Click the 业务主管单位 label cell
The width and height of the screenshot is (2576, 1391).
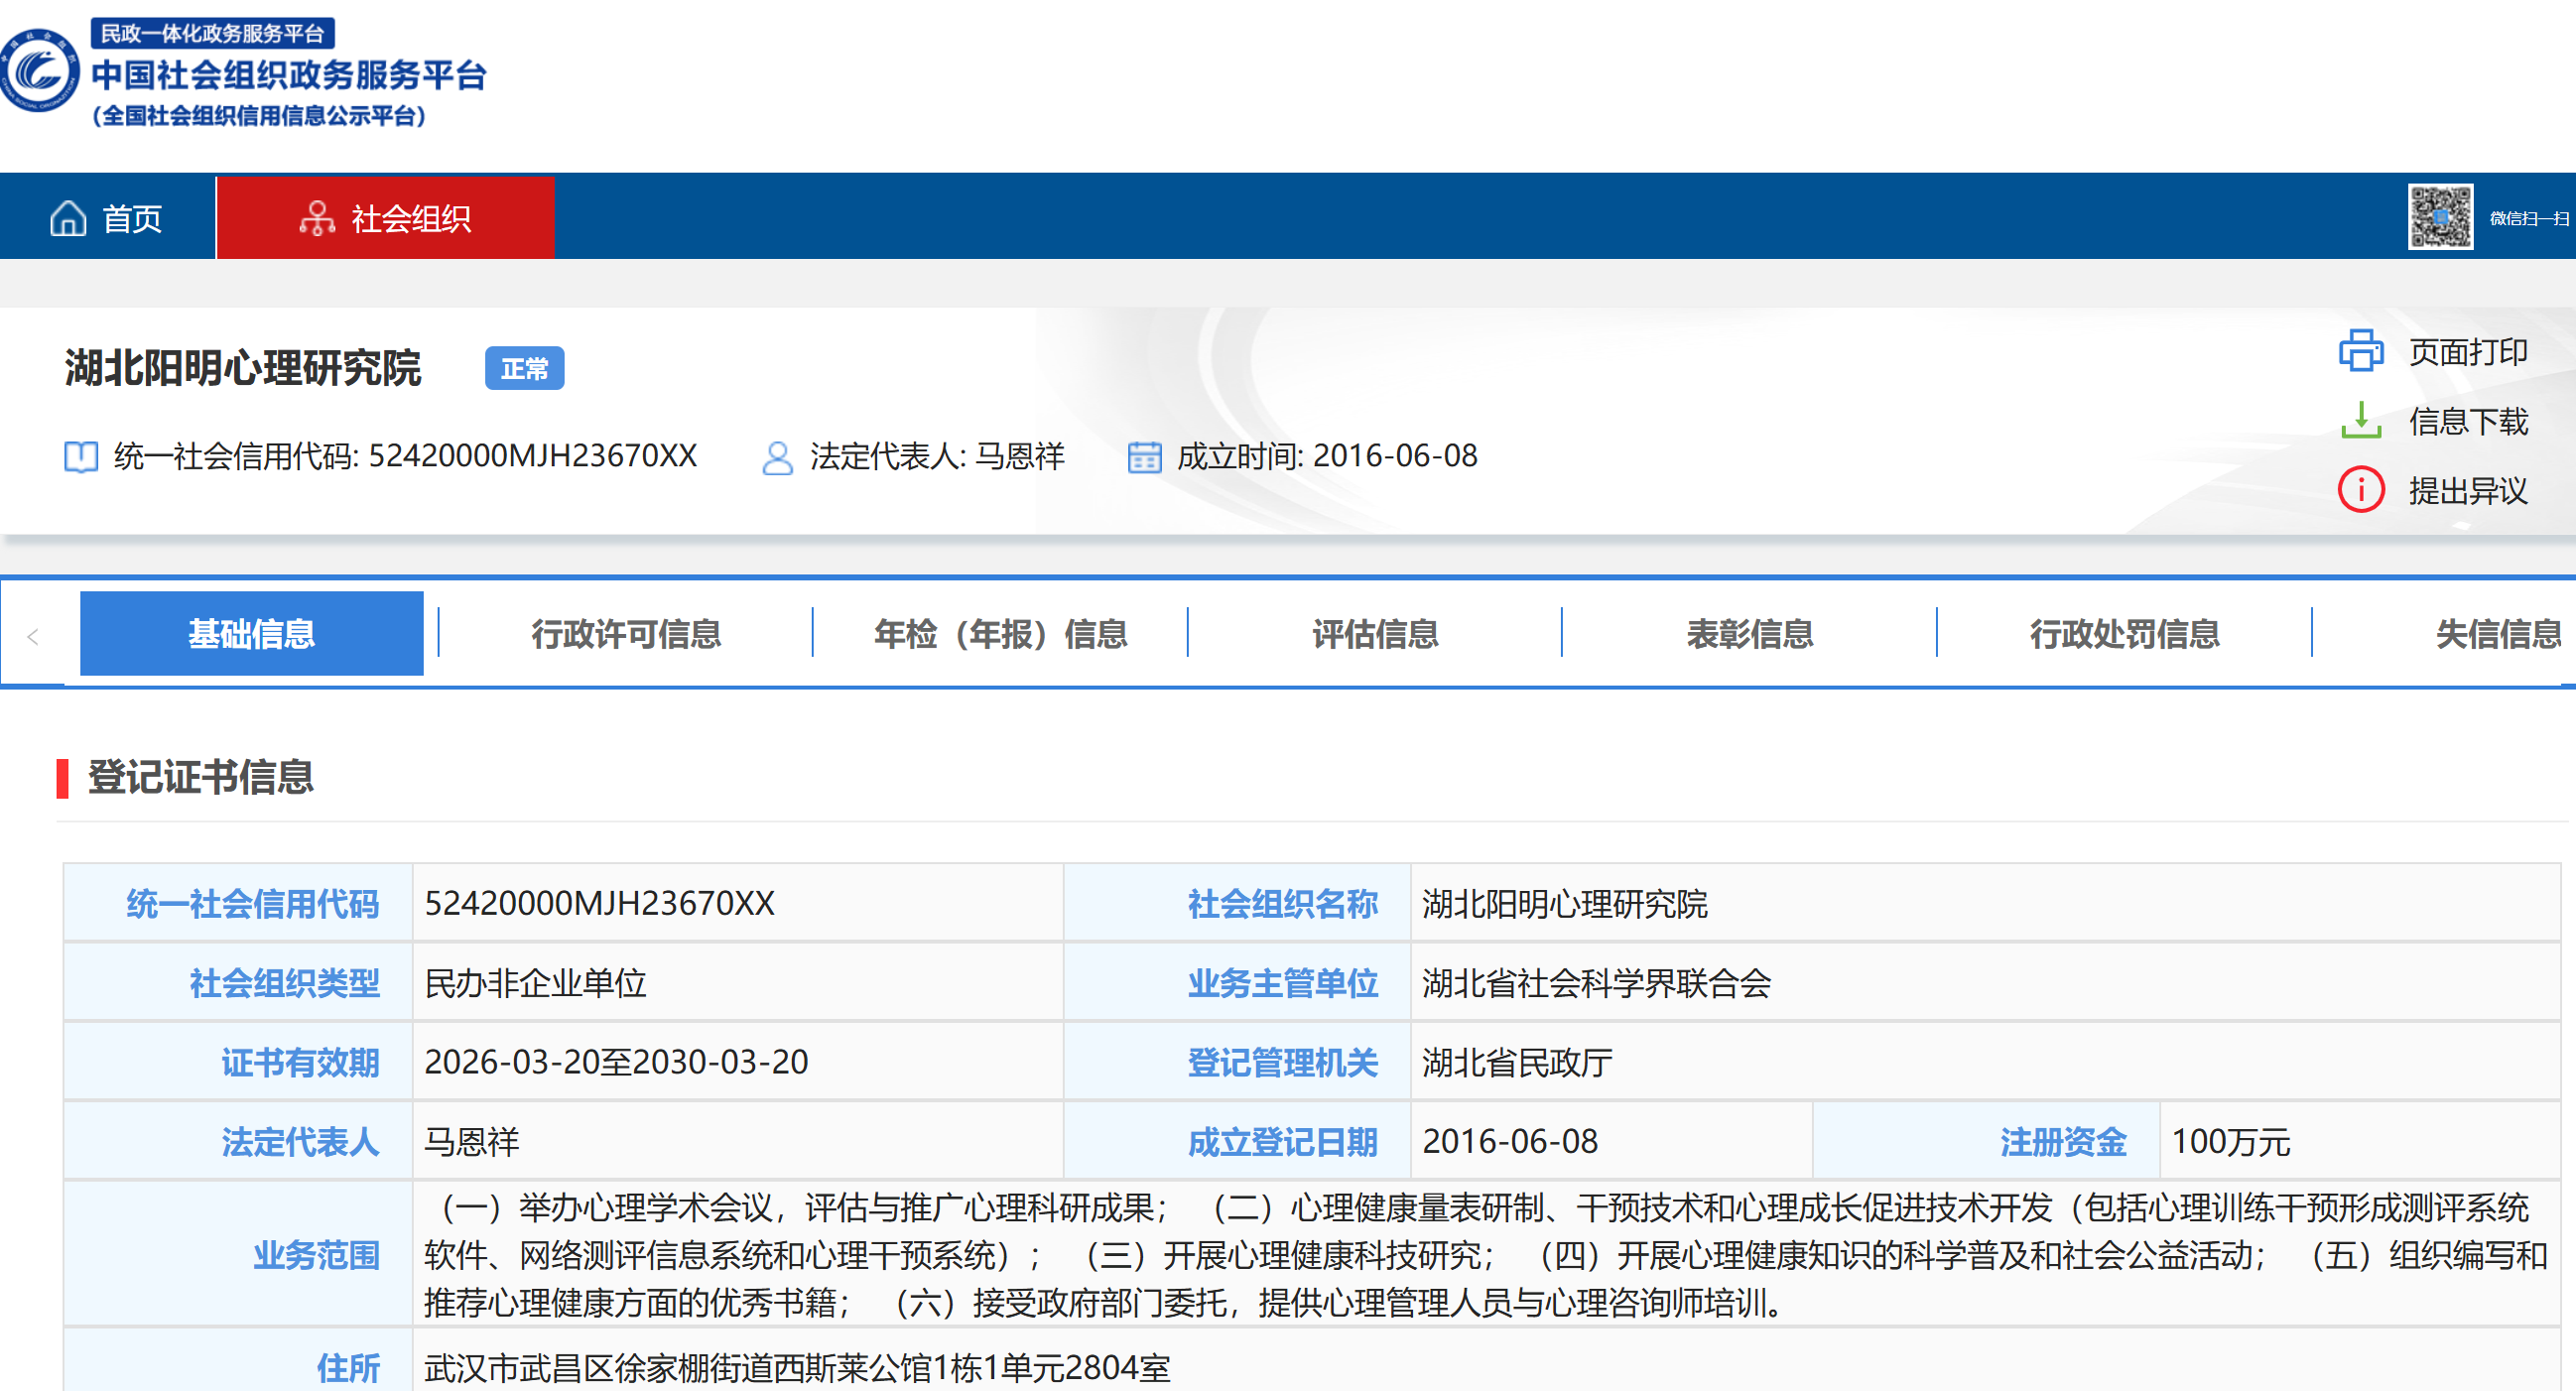(1237, 982)
